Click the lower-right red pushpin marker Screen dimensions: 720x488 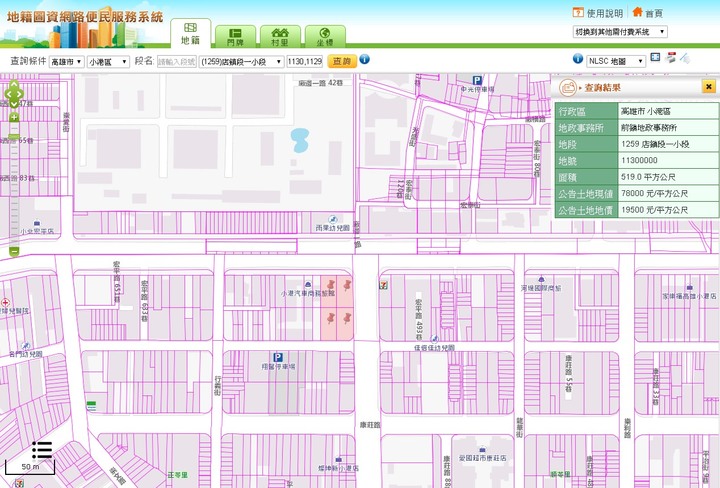tap(347, 317)
